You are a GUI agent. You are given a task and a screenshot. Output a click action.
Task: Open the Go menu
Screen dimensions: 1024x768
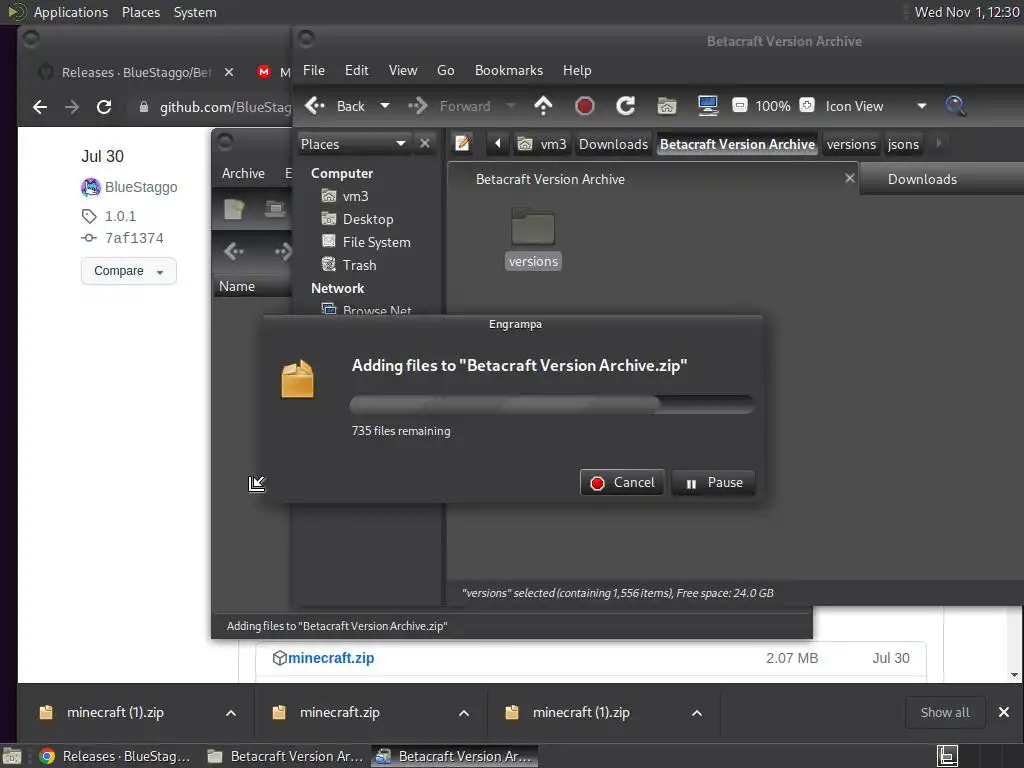click(x=445, y=70)
